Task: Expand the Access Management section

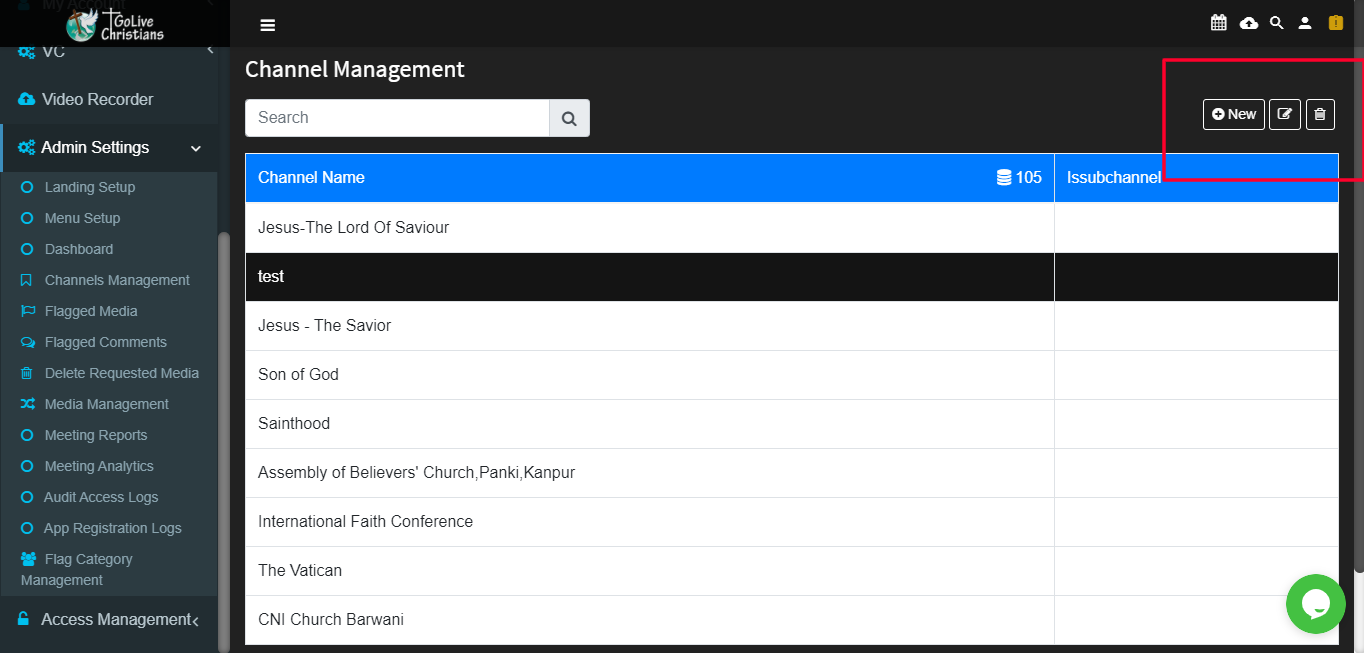Action: [x=110, y=620]
